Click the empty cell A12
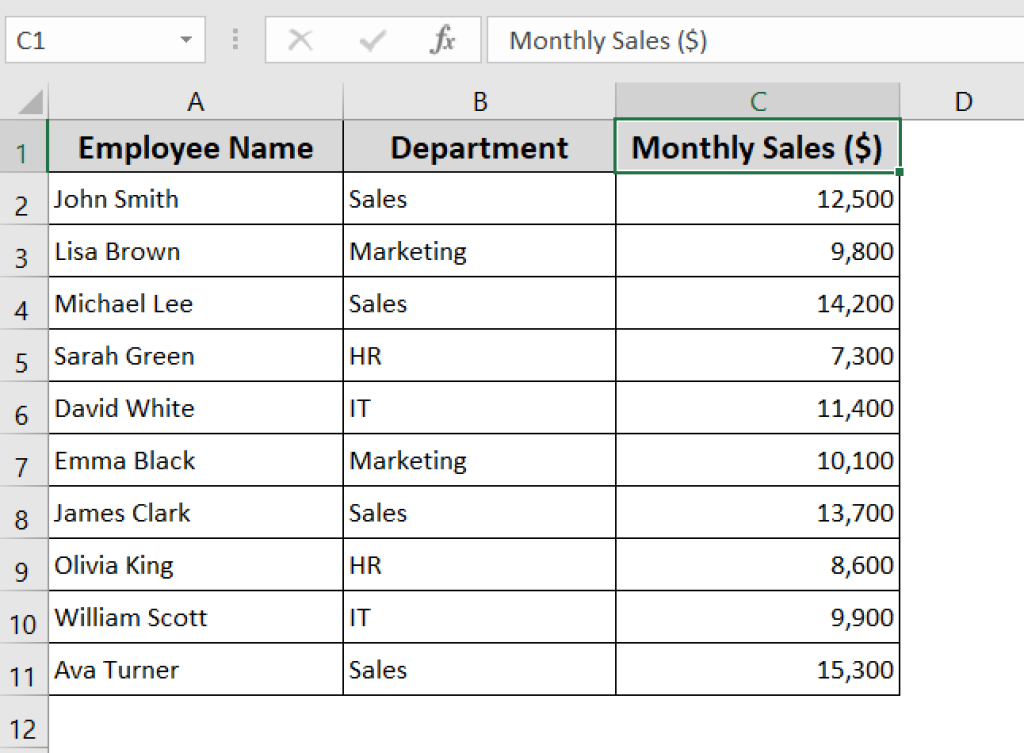 tap(195, 722)
